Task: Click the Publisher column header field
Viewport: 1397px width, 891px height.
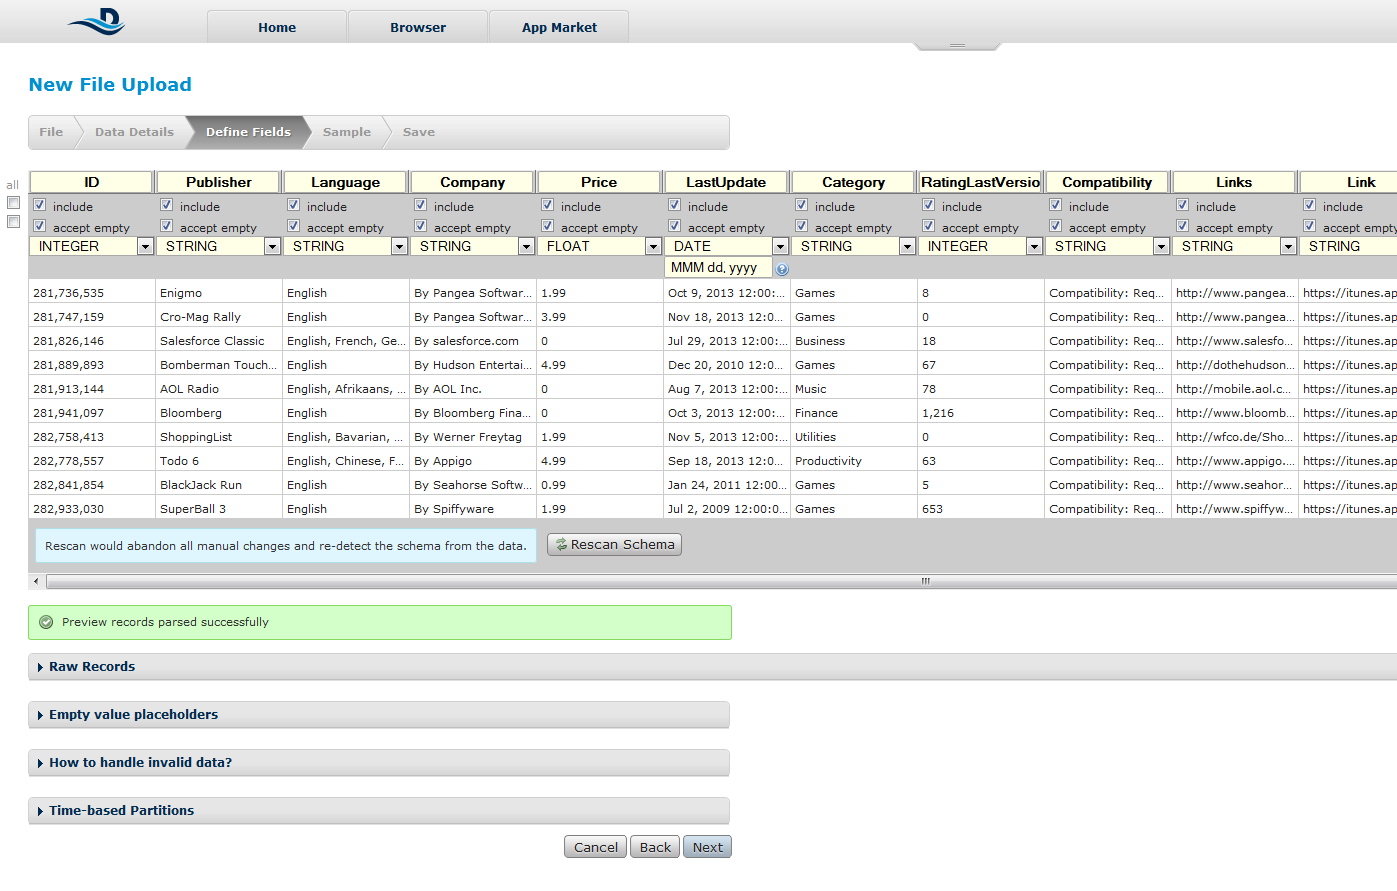Action: point(219,182)
